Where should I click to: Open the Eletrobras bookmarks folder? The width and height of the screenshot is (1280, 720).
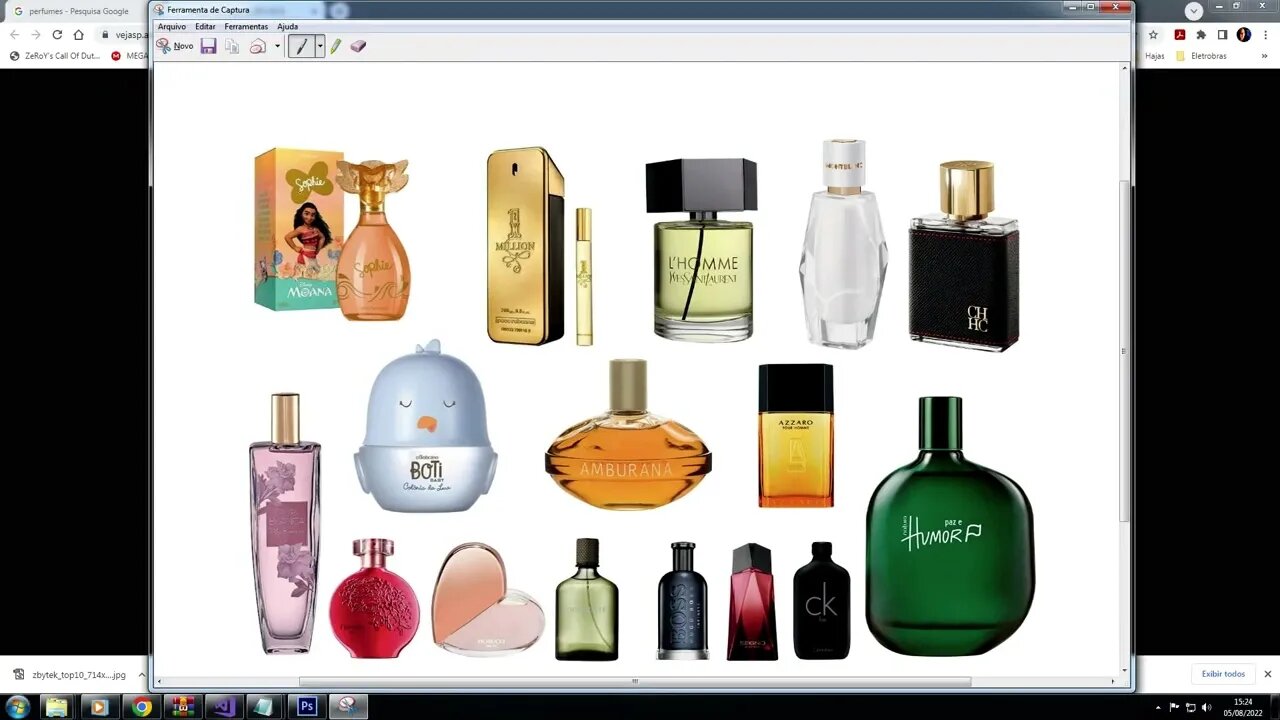1201,56
